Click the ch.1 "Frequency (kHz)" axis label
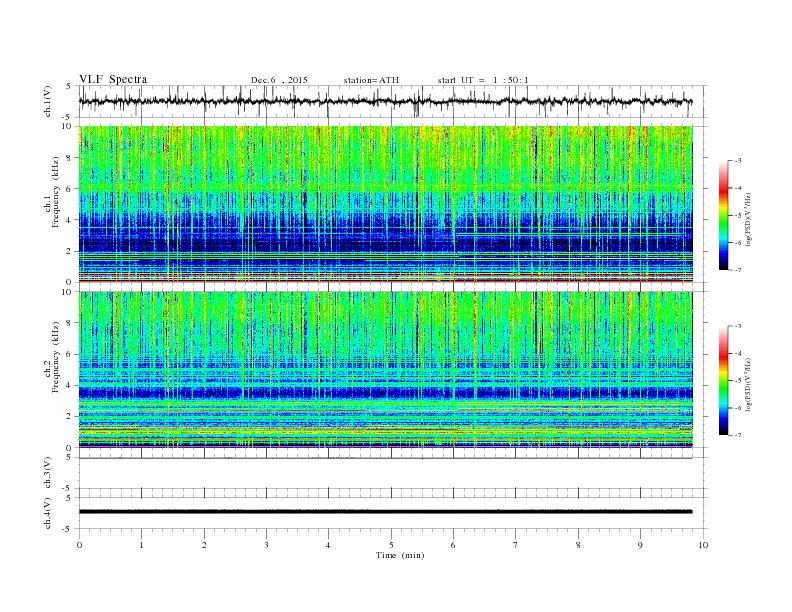The height and width of the screenshot is (612, 792). pos(56,192)
